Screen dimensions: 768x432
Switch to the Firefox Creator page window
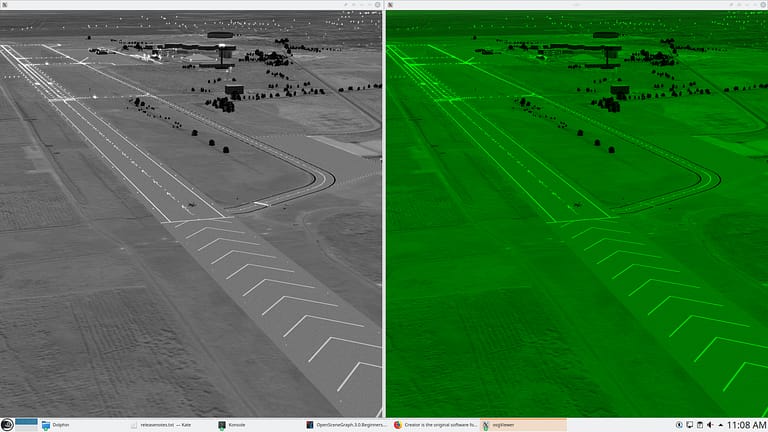click(434, 425)
